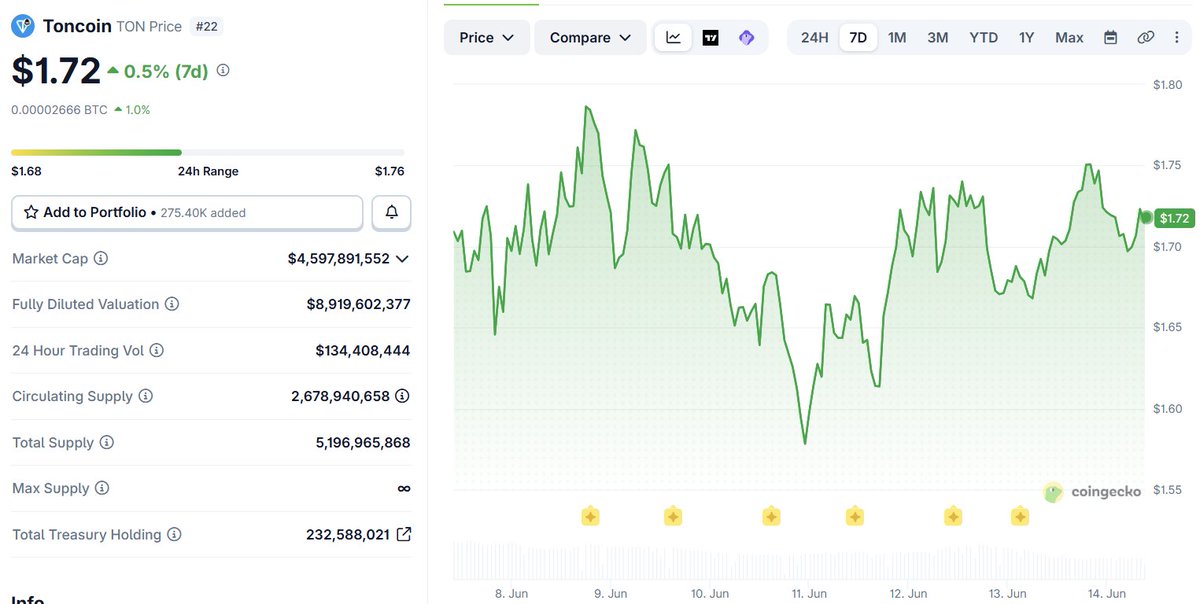
Task: Click the $134,408,444 trading volume value
Action: (x=363, y=350)
